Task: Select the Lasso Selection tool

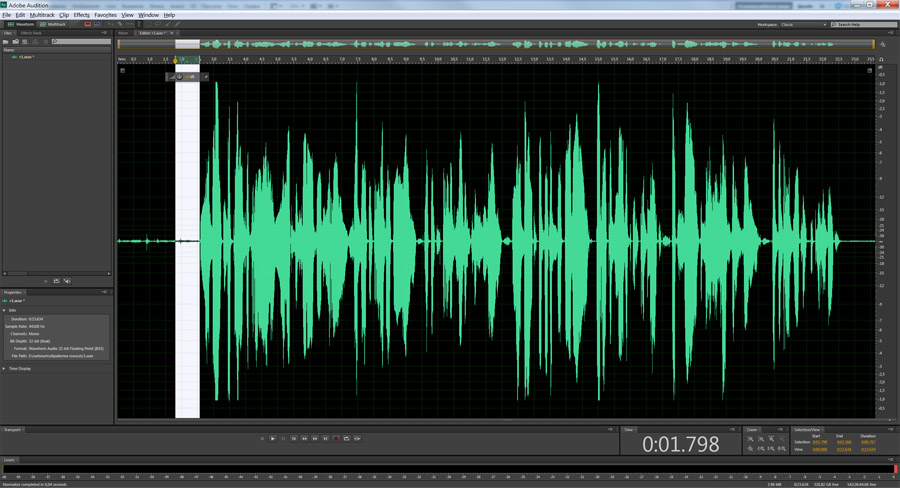Action: tap(158, 24)
